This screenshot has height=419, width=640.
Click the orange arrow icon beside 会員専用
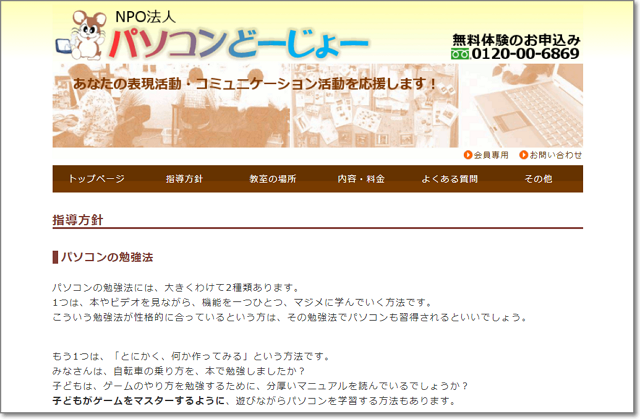(x=468, y=155)
